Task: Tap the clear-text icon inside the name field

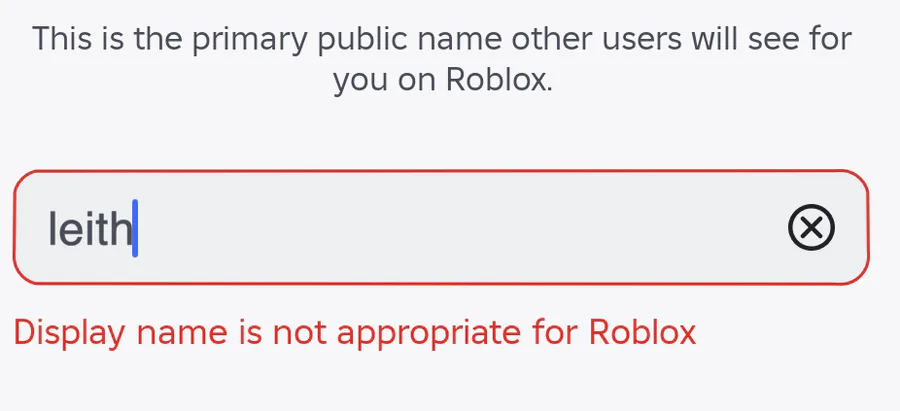Action: pos(811,227)
